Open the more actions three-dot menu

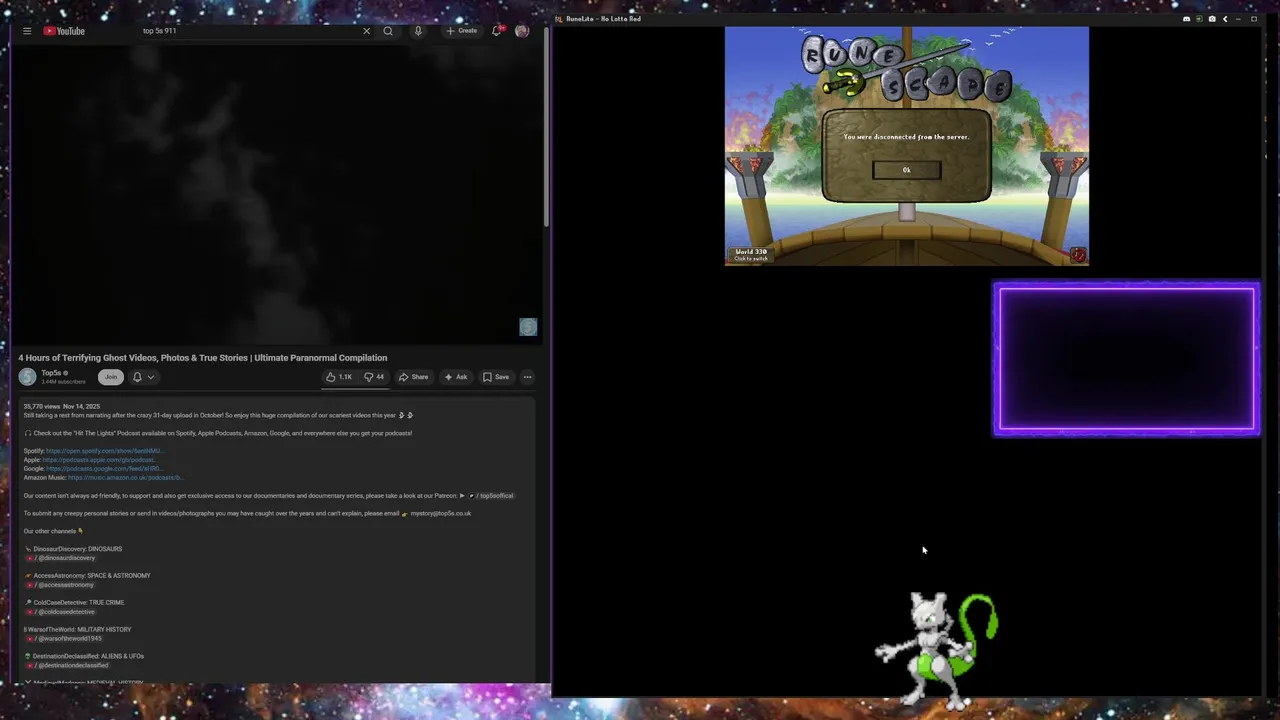coord(527,377)
